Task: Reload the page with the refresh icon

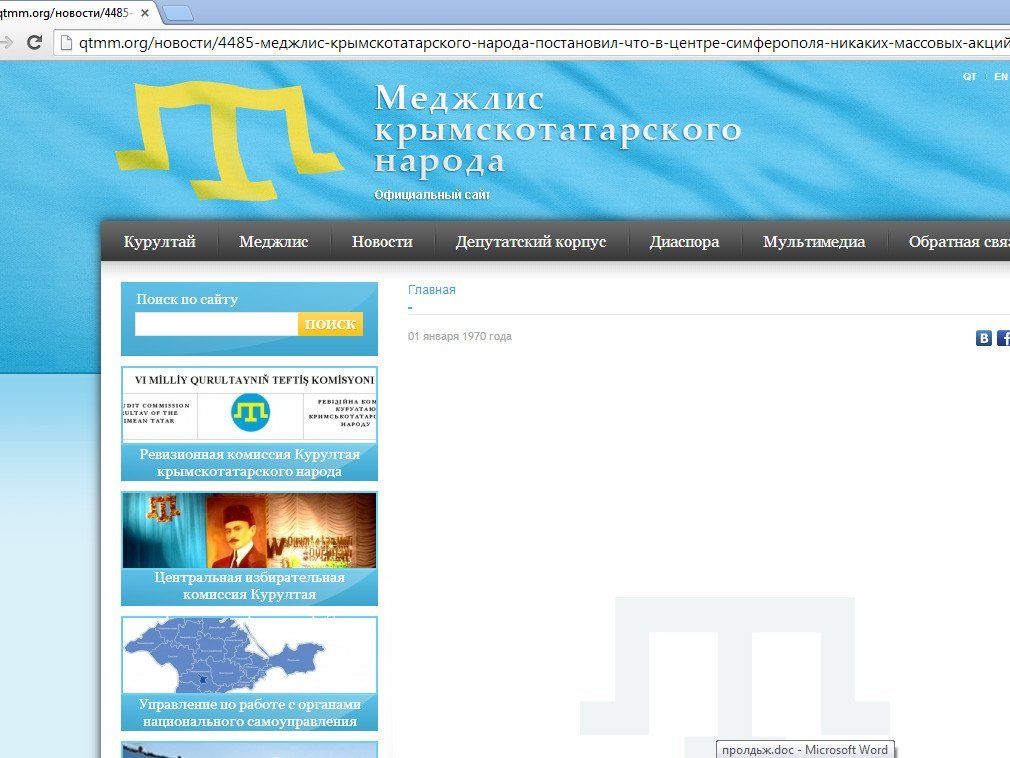Action: (34, 42)
